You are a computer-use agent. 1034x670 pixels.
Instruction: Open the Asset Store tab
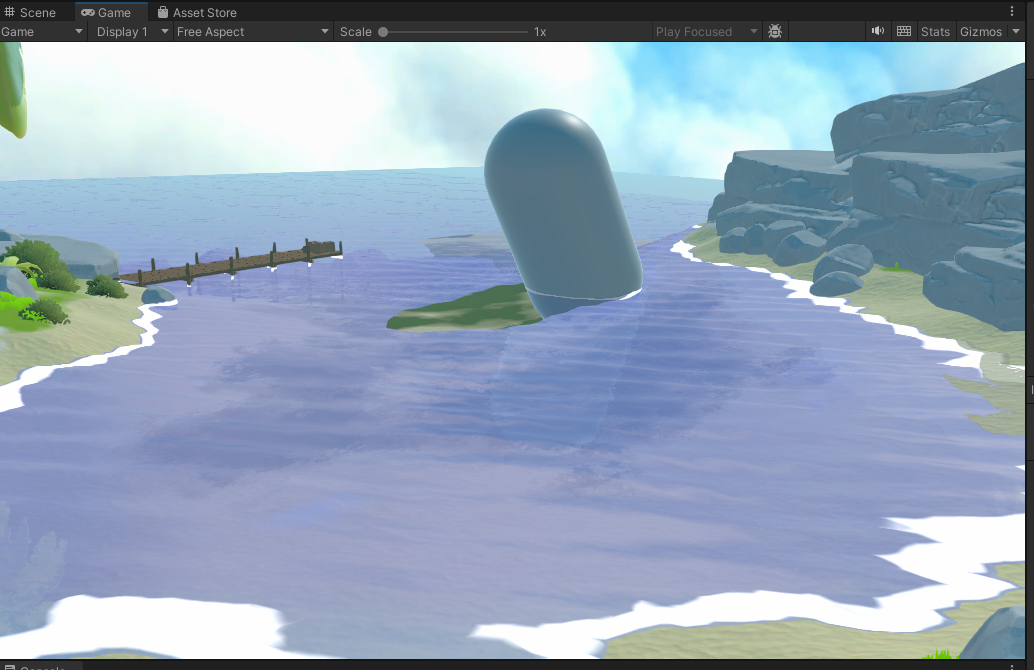pyautogui.click(x=197, y=12)
